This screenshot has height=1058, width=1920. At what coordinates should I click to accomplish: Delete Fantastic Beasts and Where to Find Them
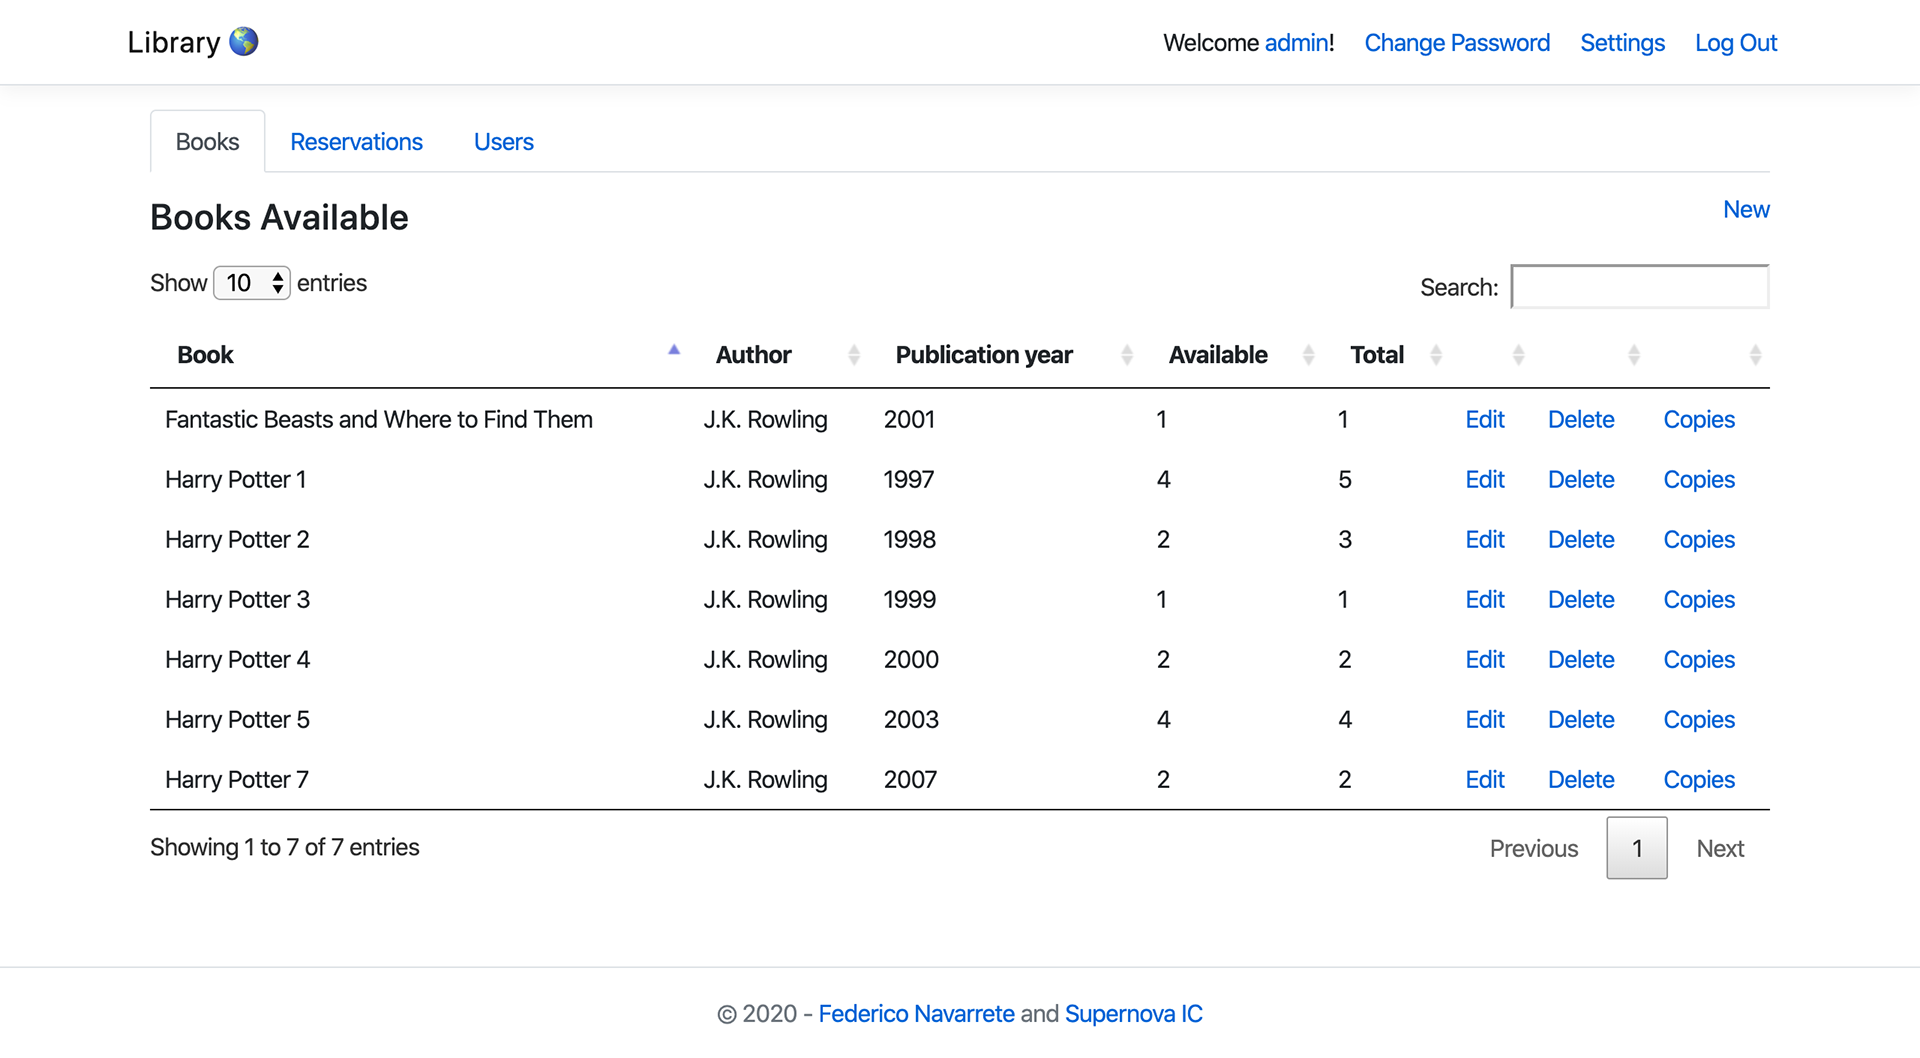coord(1581,419)
